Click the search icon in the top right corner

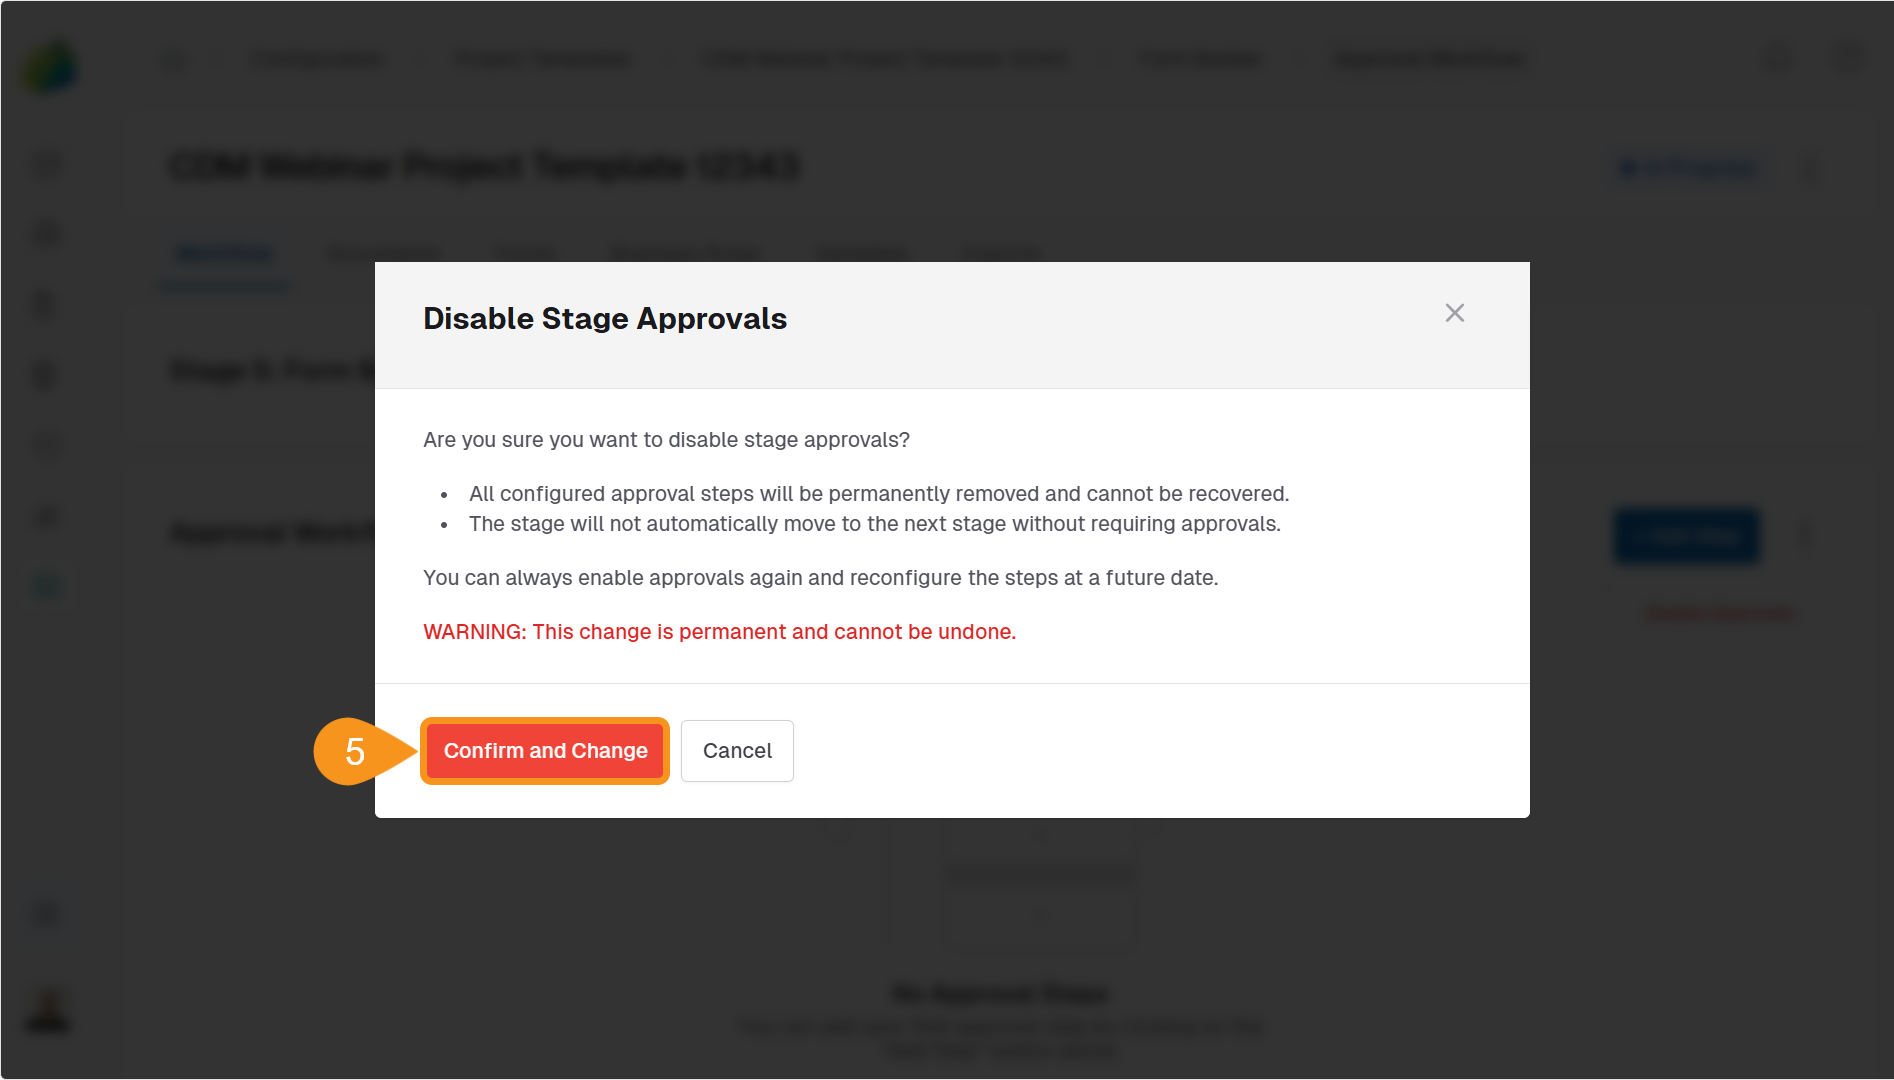(1777, 59)
